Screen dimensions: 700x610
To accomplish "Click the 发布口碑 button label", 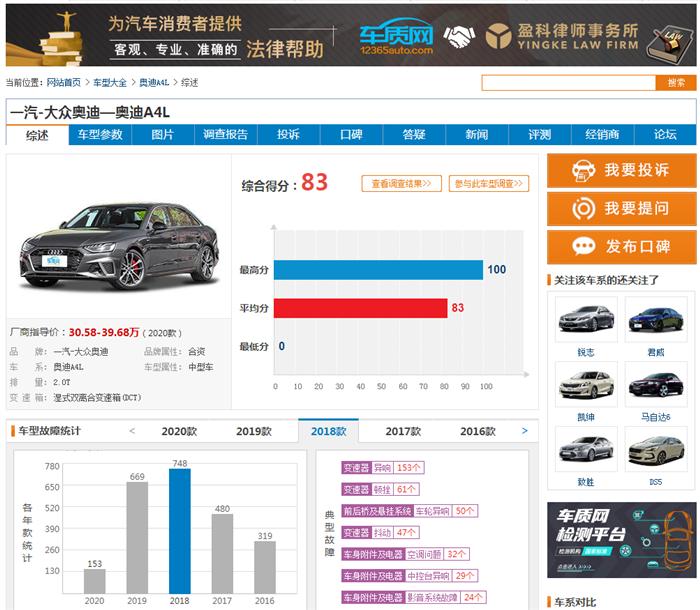I will click(638, 247).
